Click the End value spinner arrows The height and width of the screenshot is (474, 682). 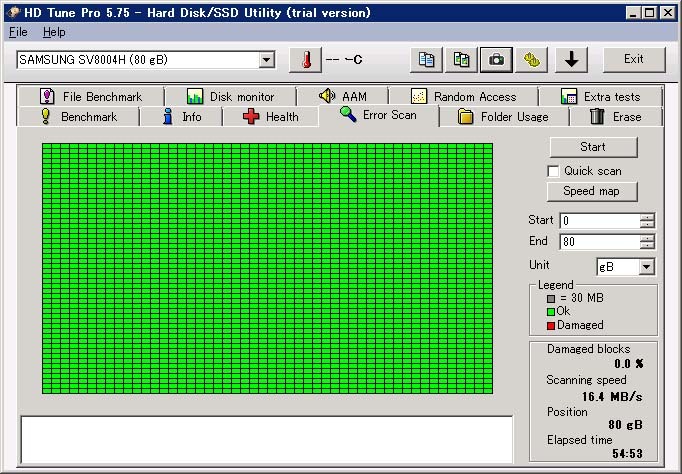coord(647,242)
